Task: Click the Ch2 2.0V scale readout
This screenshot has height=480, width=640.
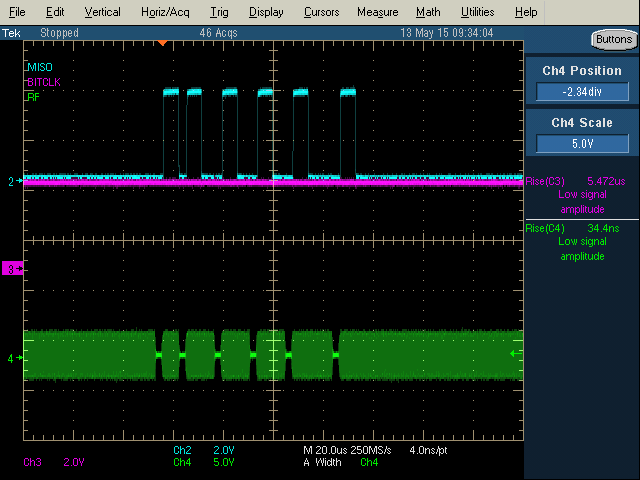Action: click(204, 450)
